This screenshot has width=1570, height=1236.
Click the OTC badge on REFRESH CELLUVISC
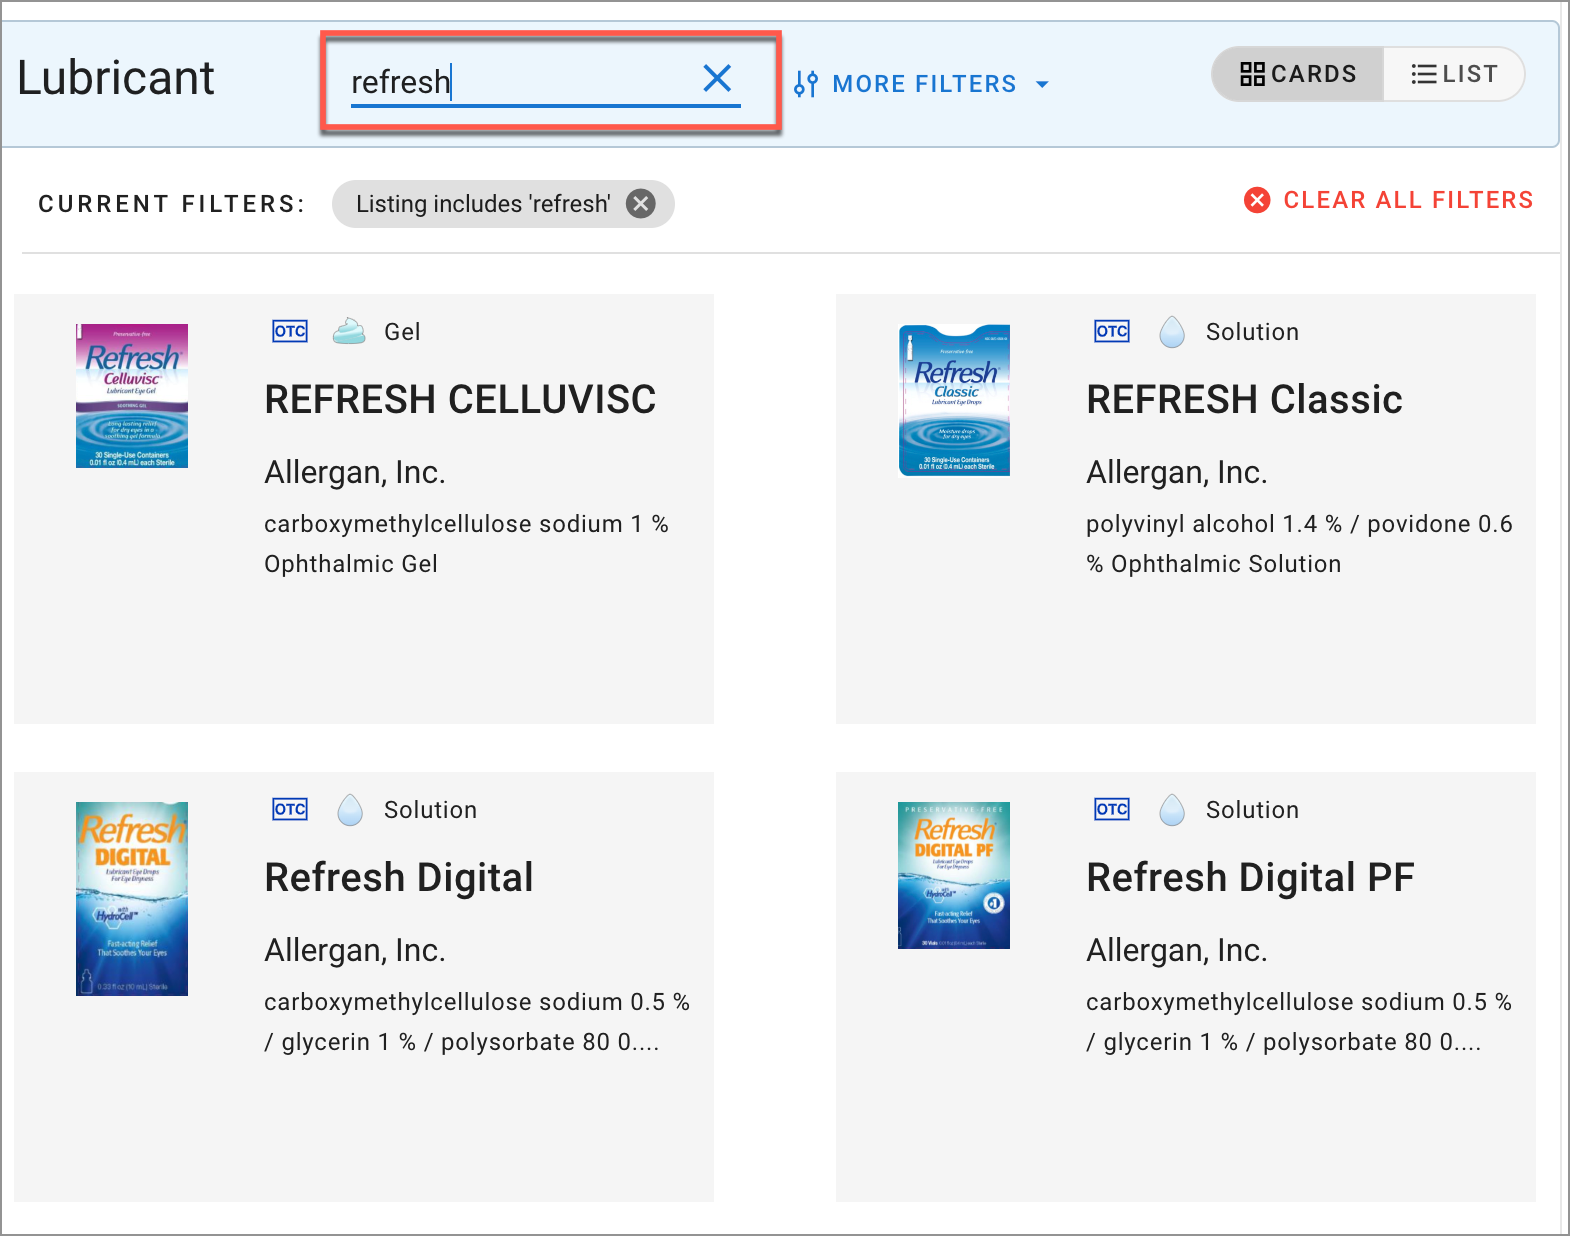coord(290,331)
